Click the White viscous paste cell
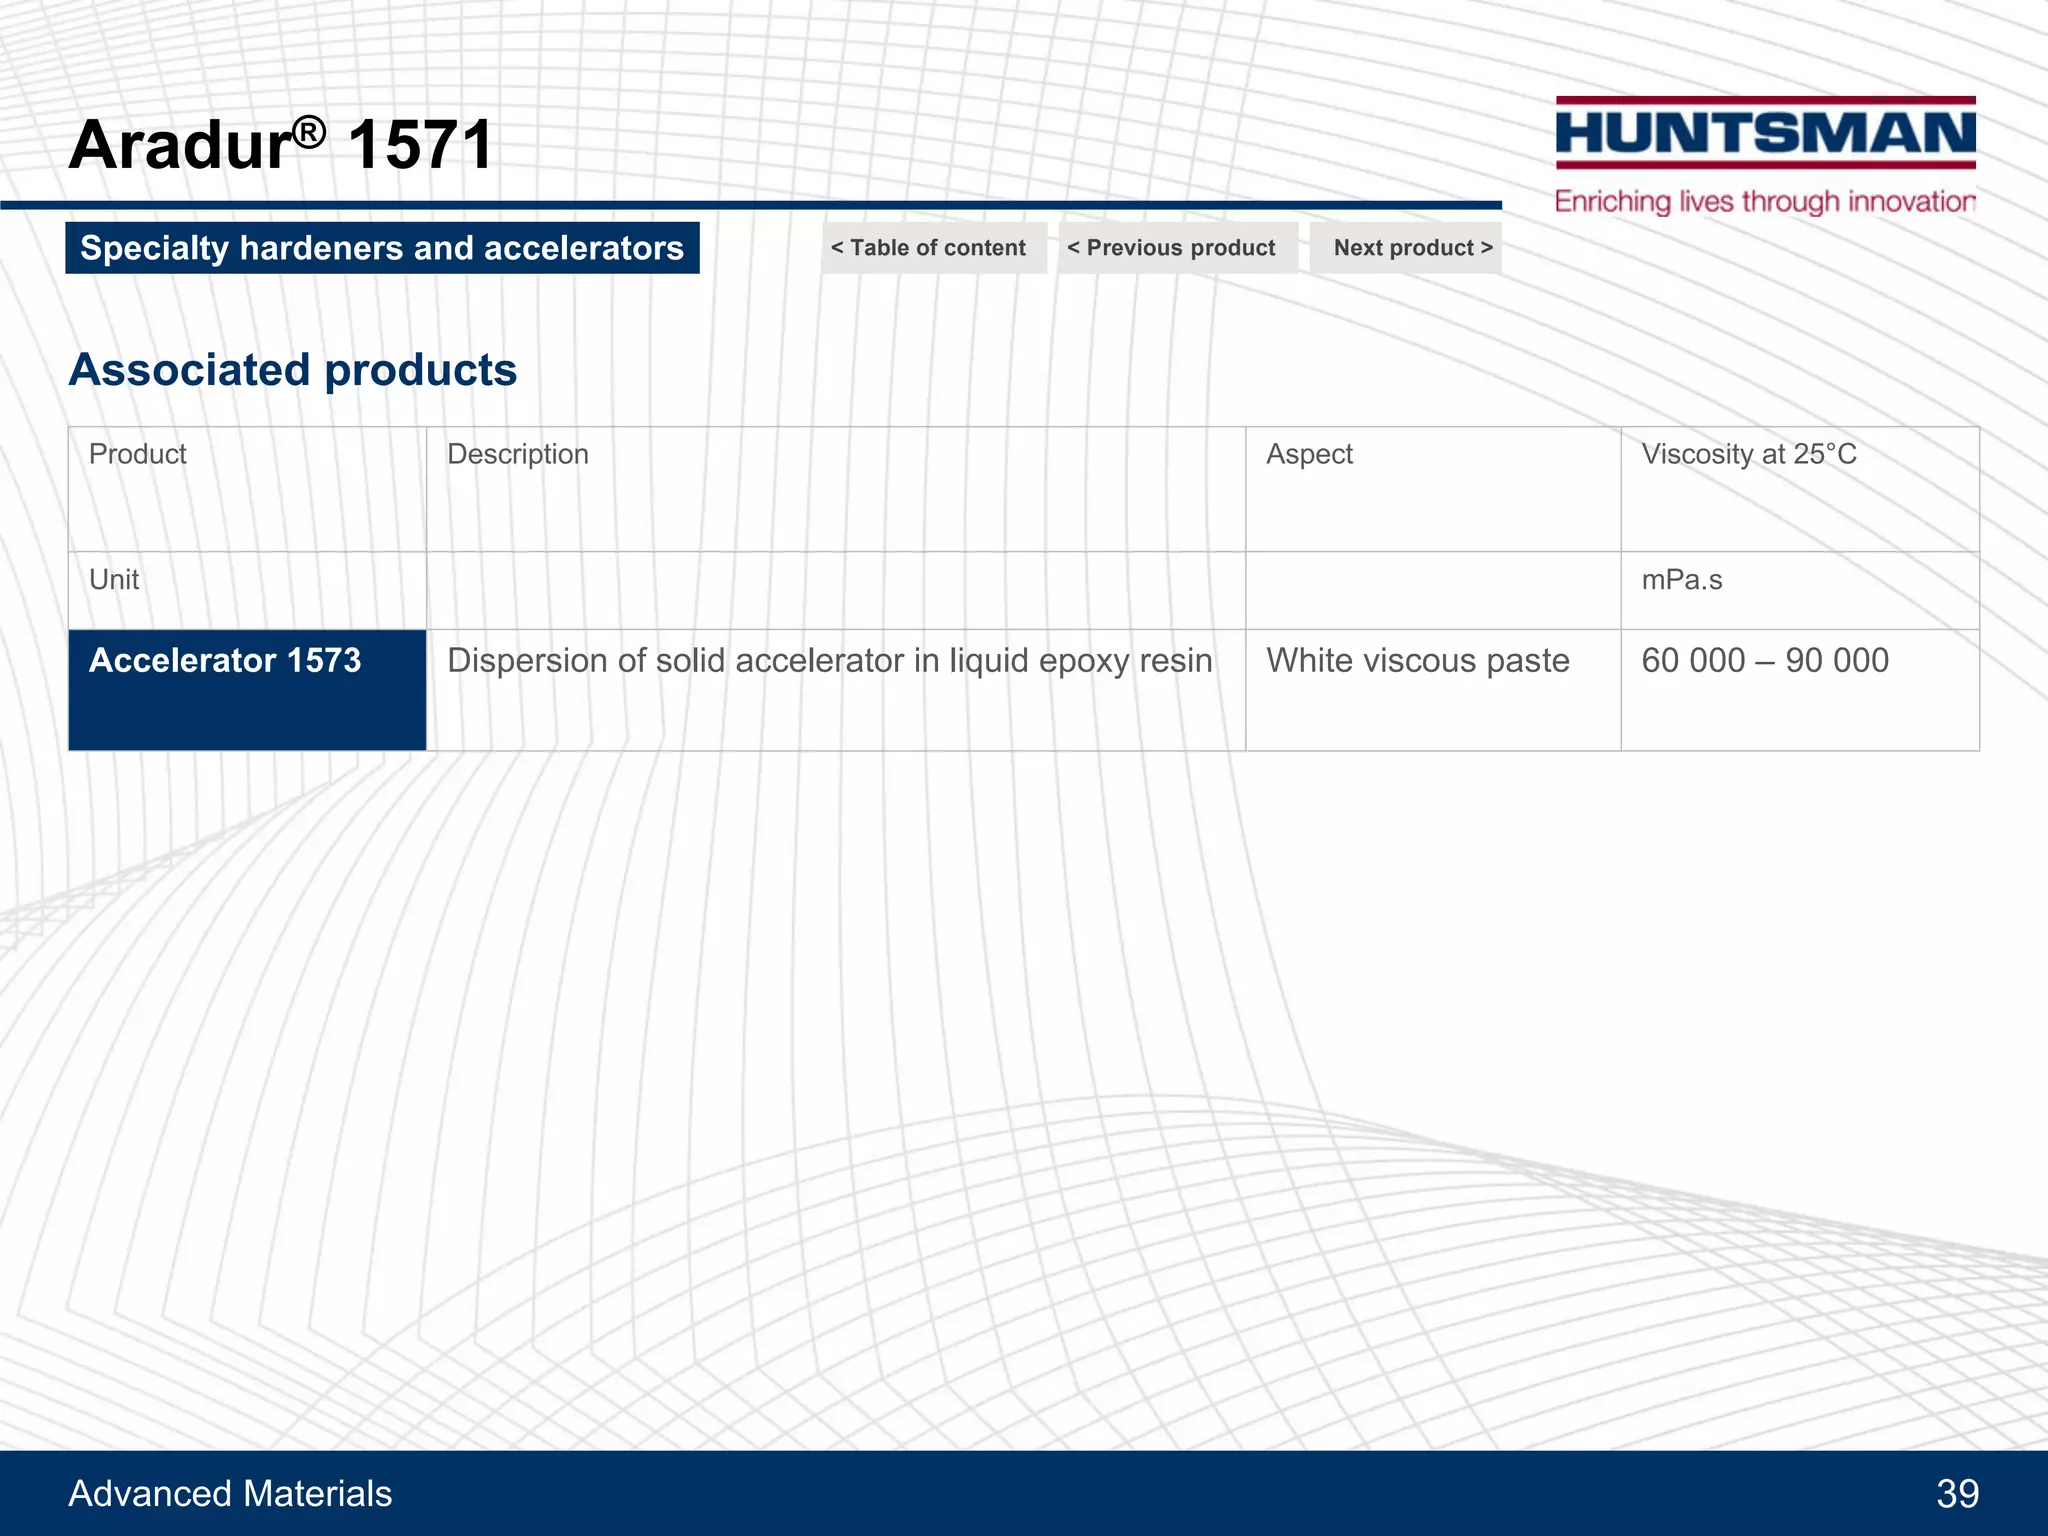Screen dimensions: 2048x1536 tap(1417, 661)
